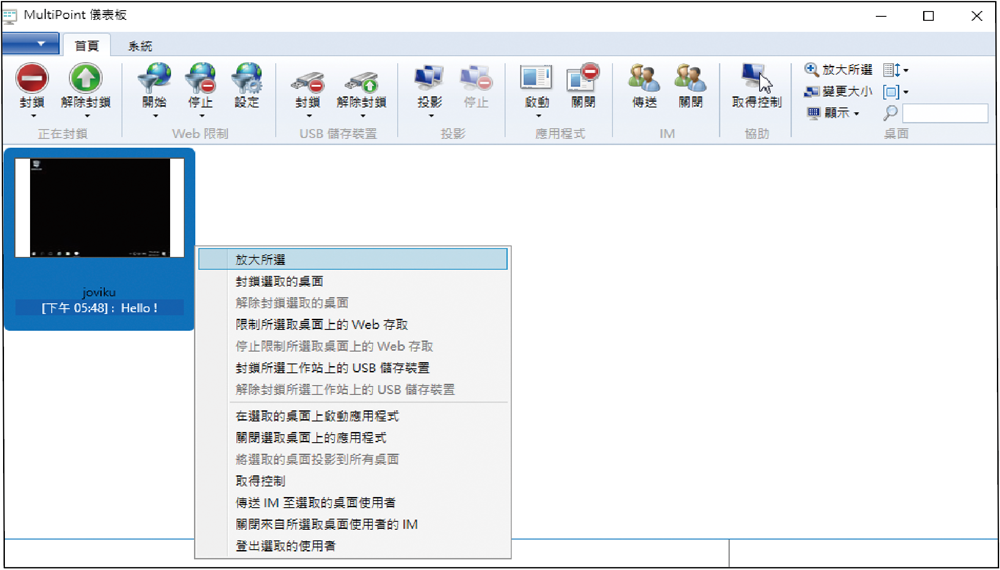Click into the ribbon search field
This screenshot has height=570, width=1000.
[945, 113]
